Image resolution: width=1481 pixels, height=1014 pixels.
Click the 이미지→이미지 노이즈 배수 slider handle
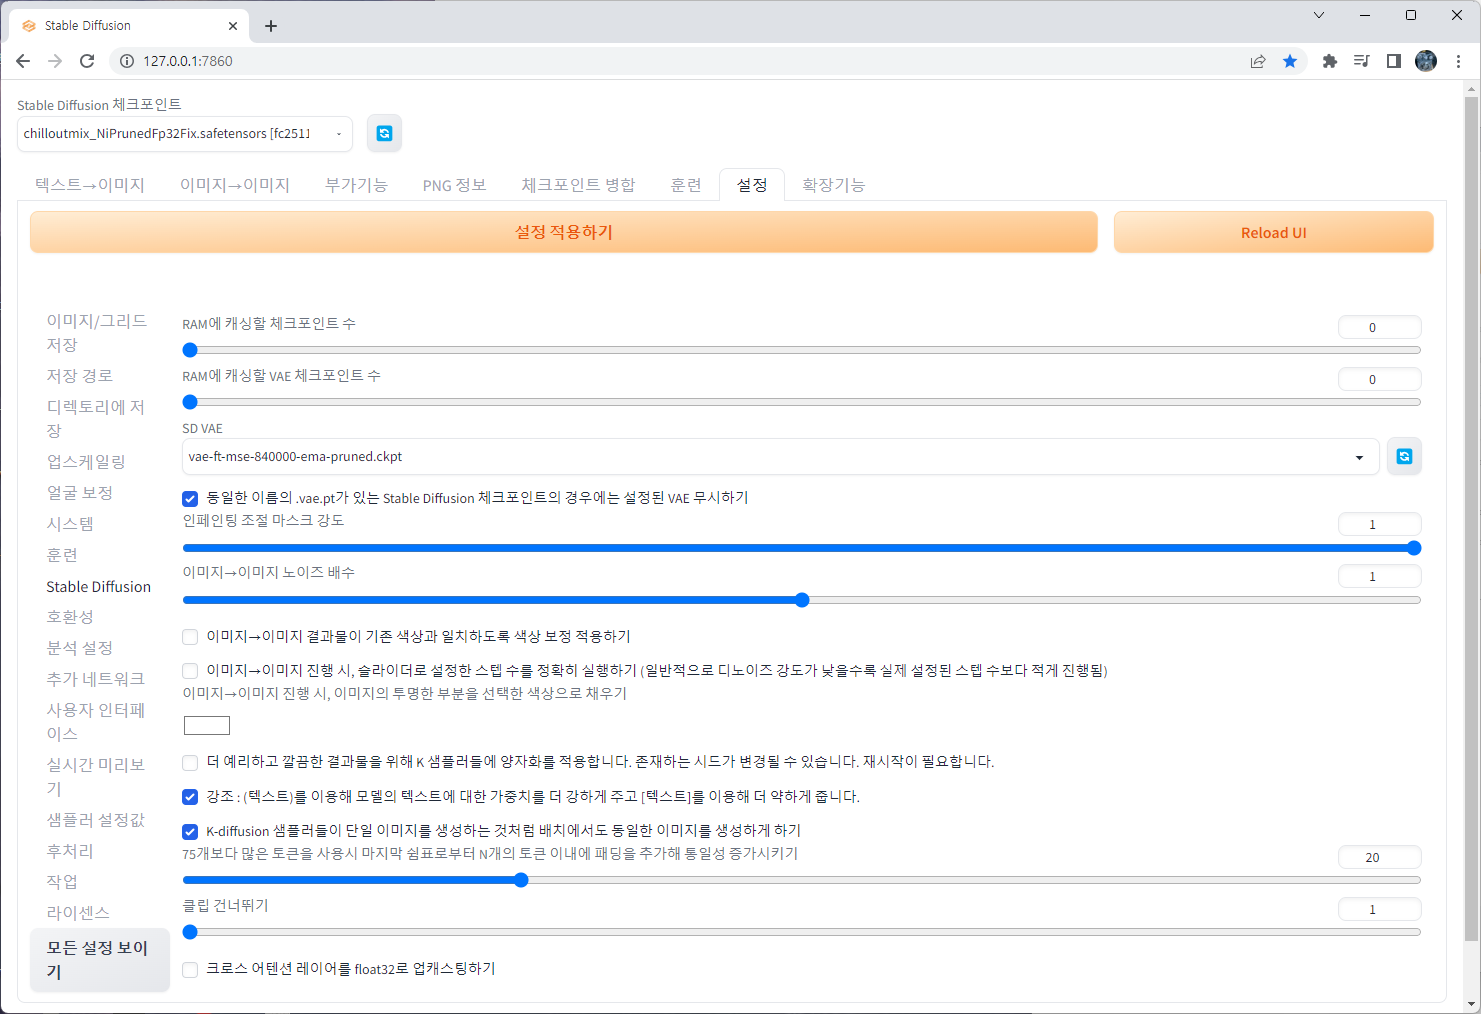click(x=802, y=600)
